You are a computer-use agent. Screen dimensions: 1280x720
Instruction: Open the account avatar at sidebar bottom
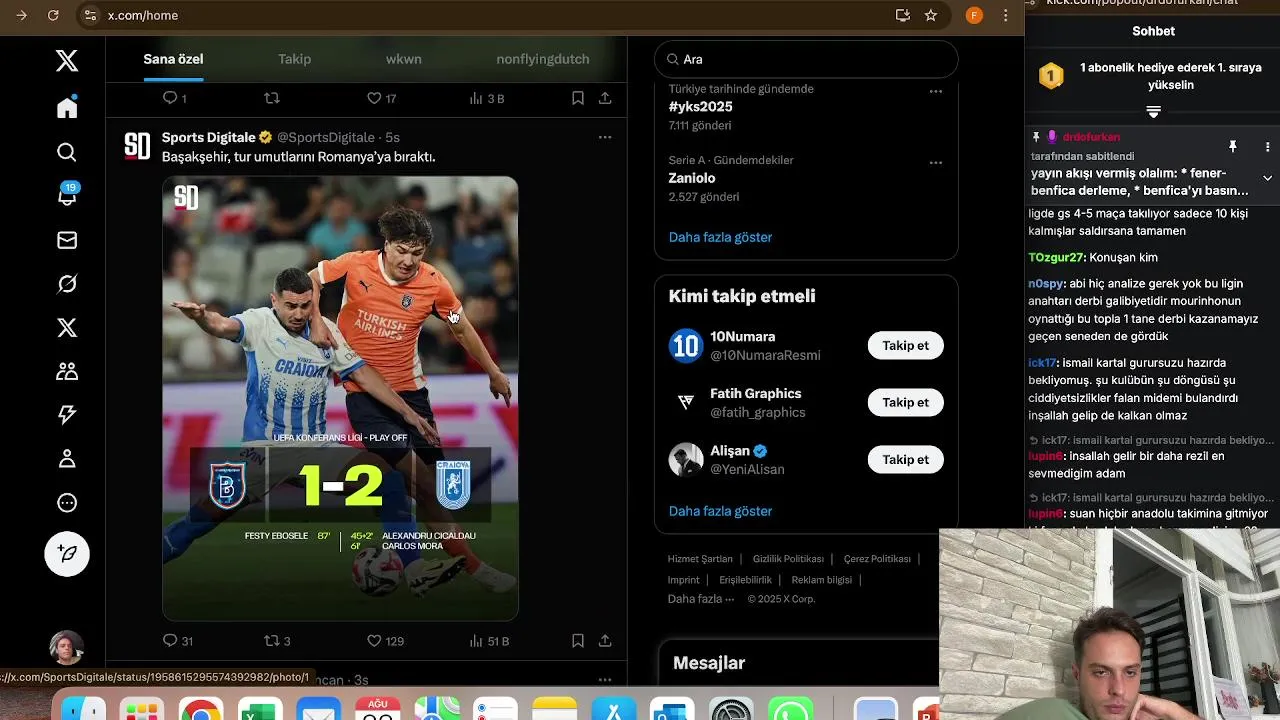(x=67, y=647)
